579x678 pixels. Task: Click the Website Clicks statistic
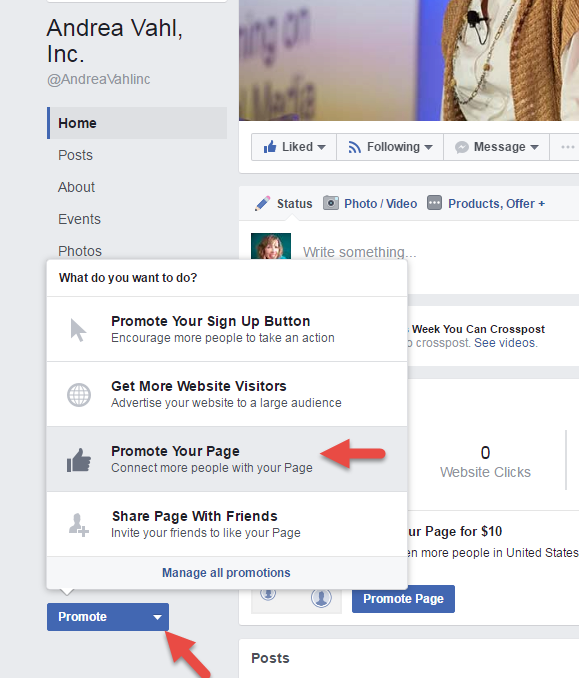(485, 462)
